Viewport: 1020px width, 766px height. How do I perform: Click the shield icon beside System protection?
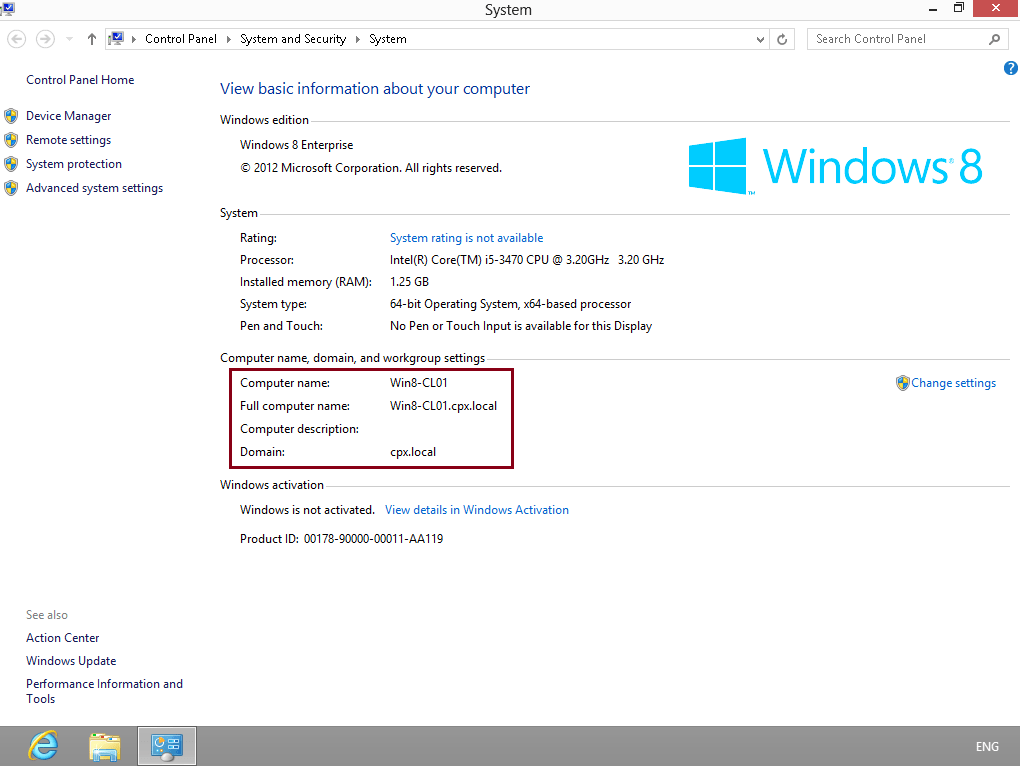(11, 164)
